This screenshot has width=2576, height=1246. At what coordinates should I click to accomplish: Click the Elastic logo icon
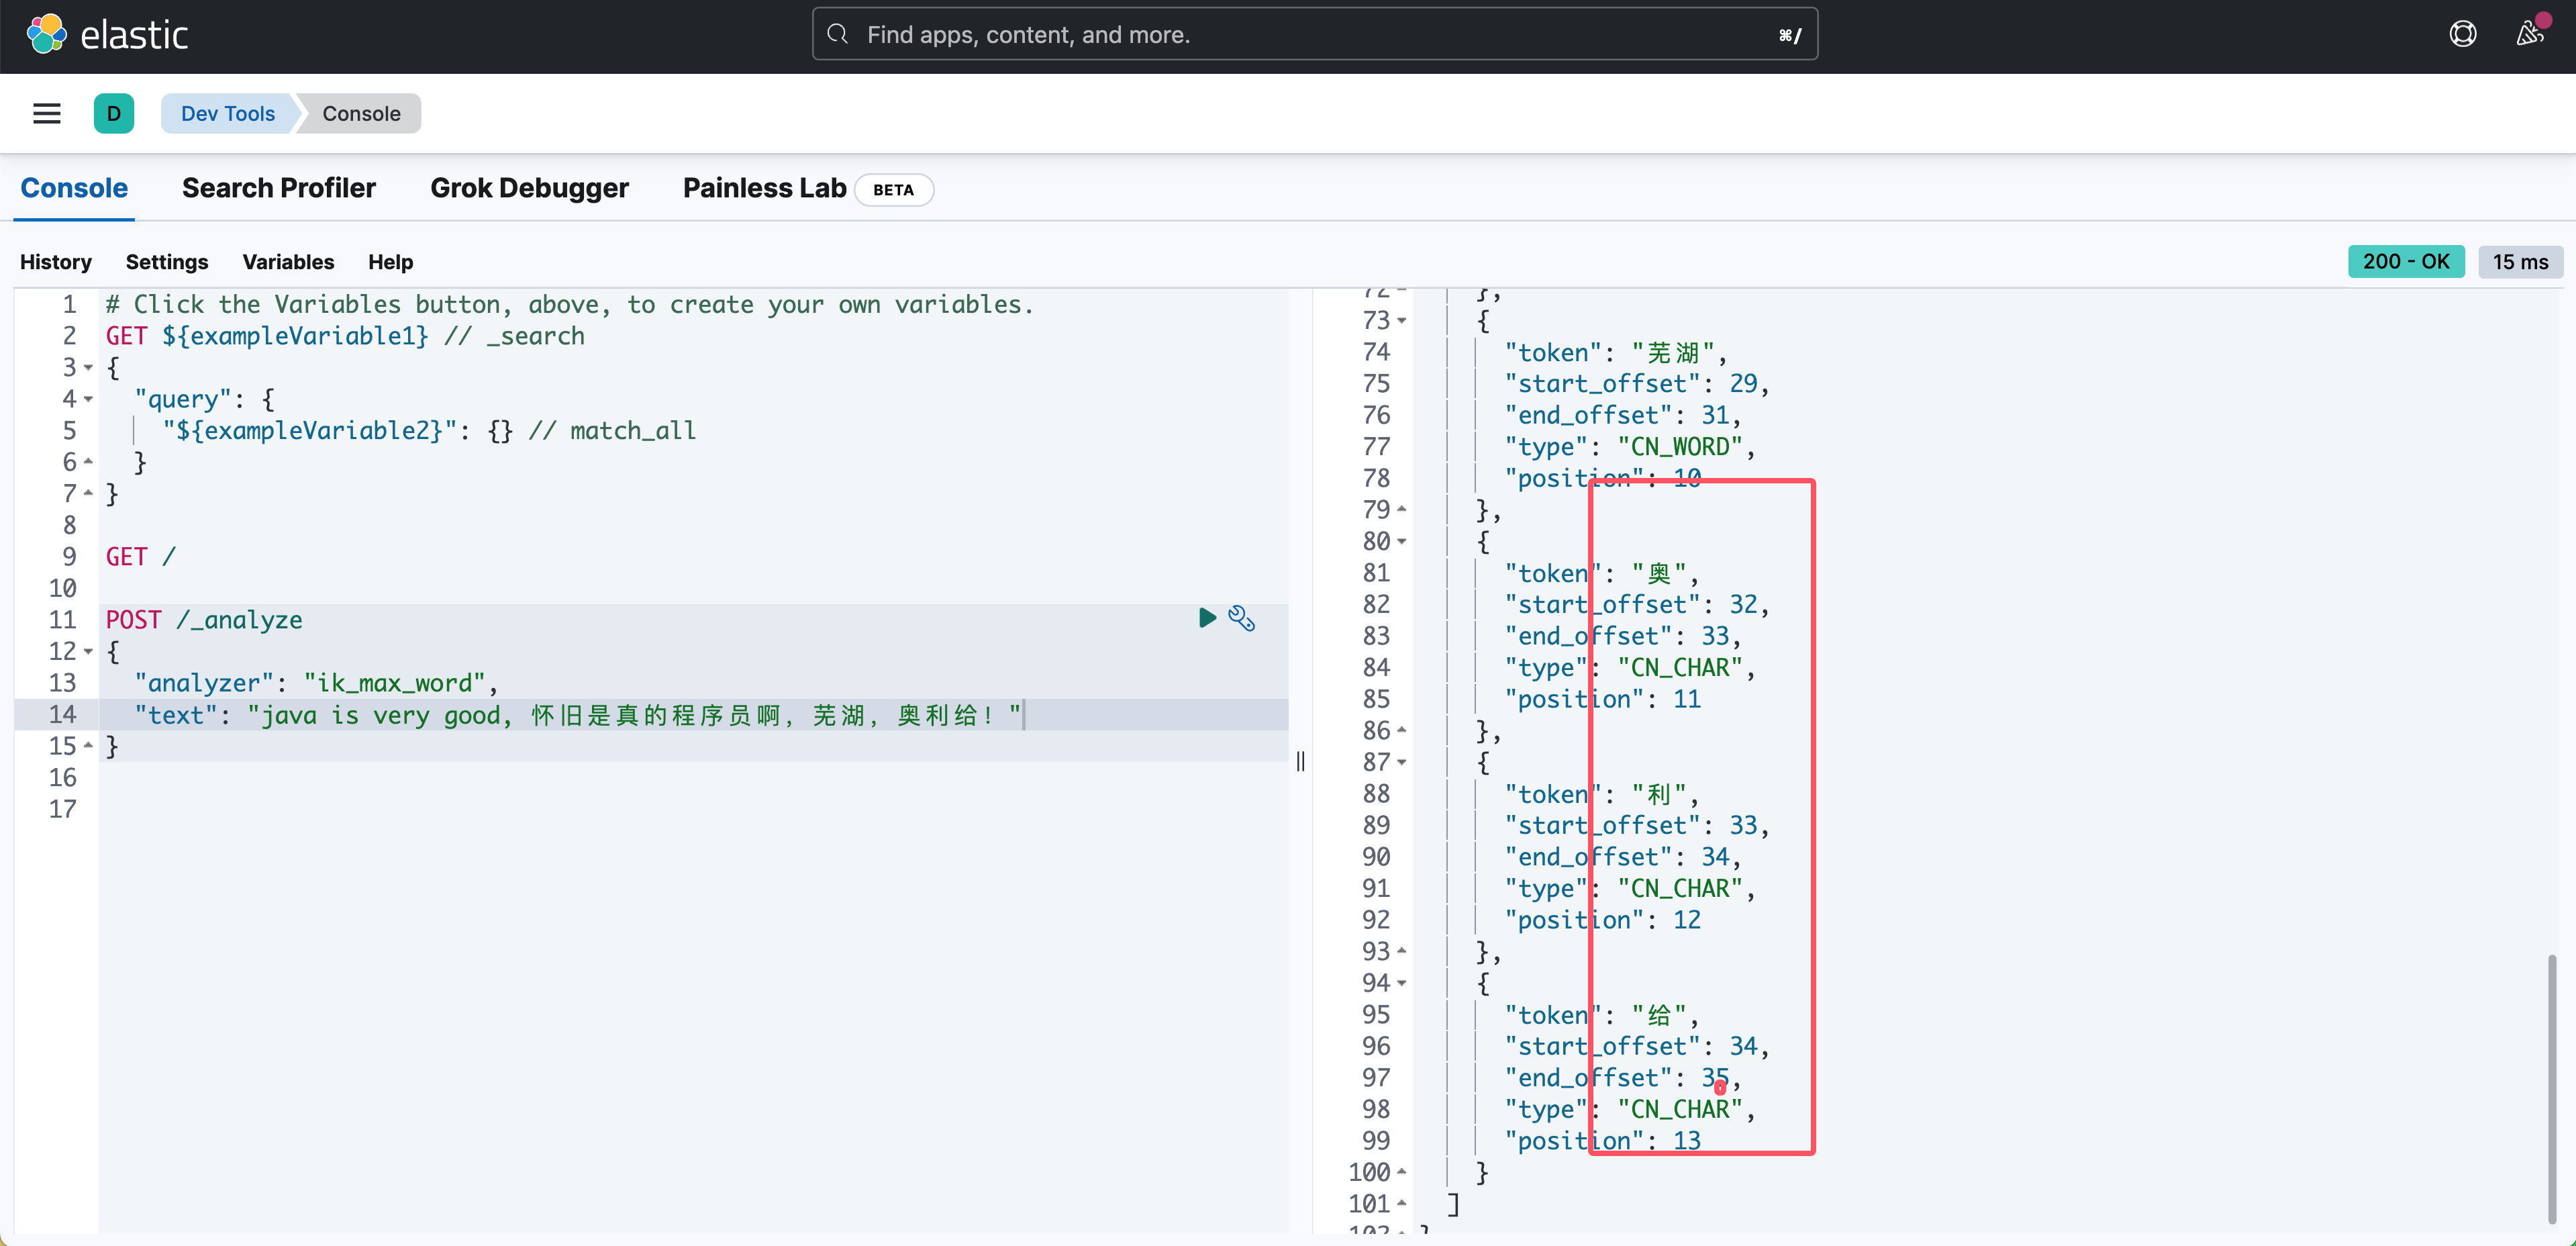click(x=46, y=35)
